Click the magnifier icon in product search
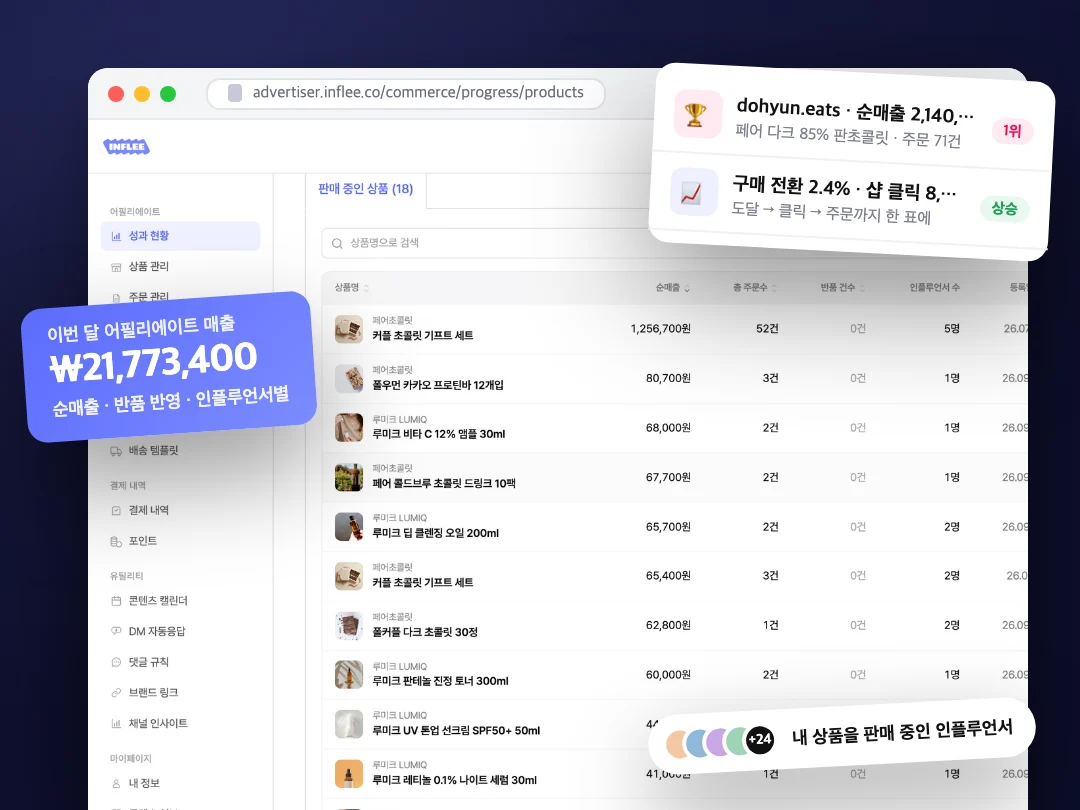This screenshot has width=1080, height=810. pyautogui.click(x=337, y=243)
